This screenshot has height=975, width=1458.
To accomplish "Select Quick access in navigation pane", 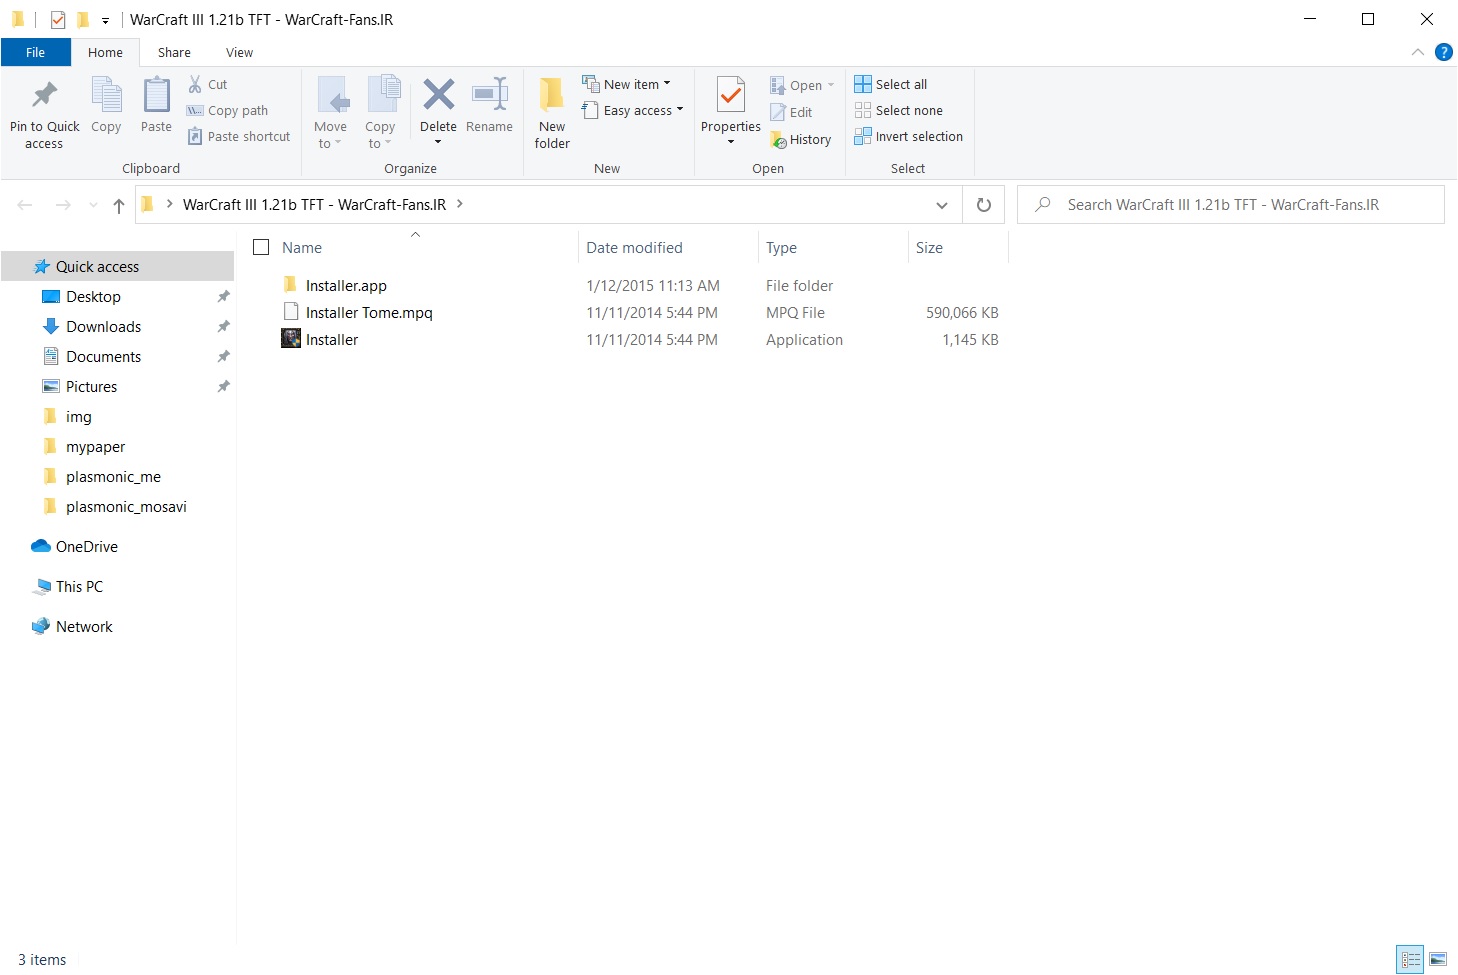I will 117,267.
